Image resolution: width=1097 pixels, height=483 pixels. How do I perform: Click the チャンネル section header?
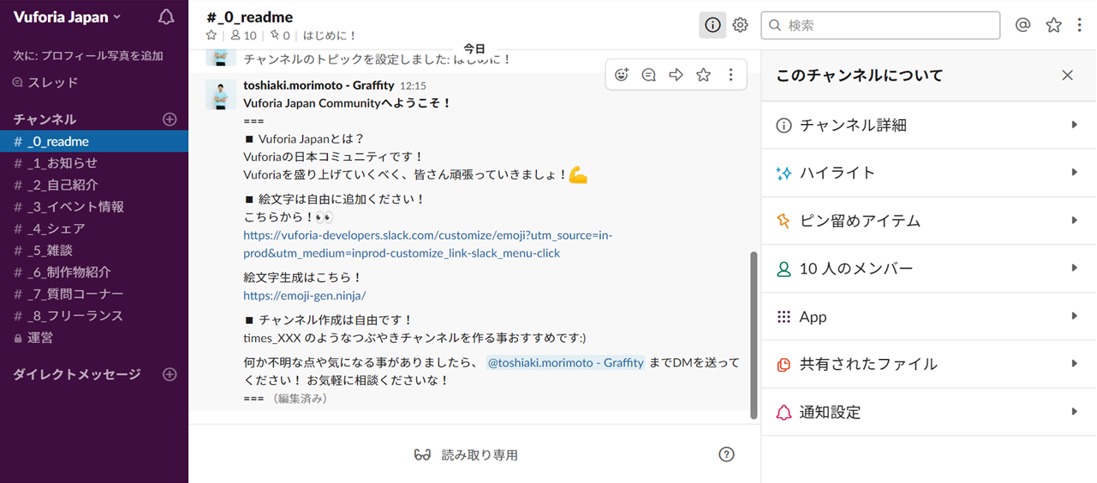[x=45, y=120]
